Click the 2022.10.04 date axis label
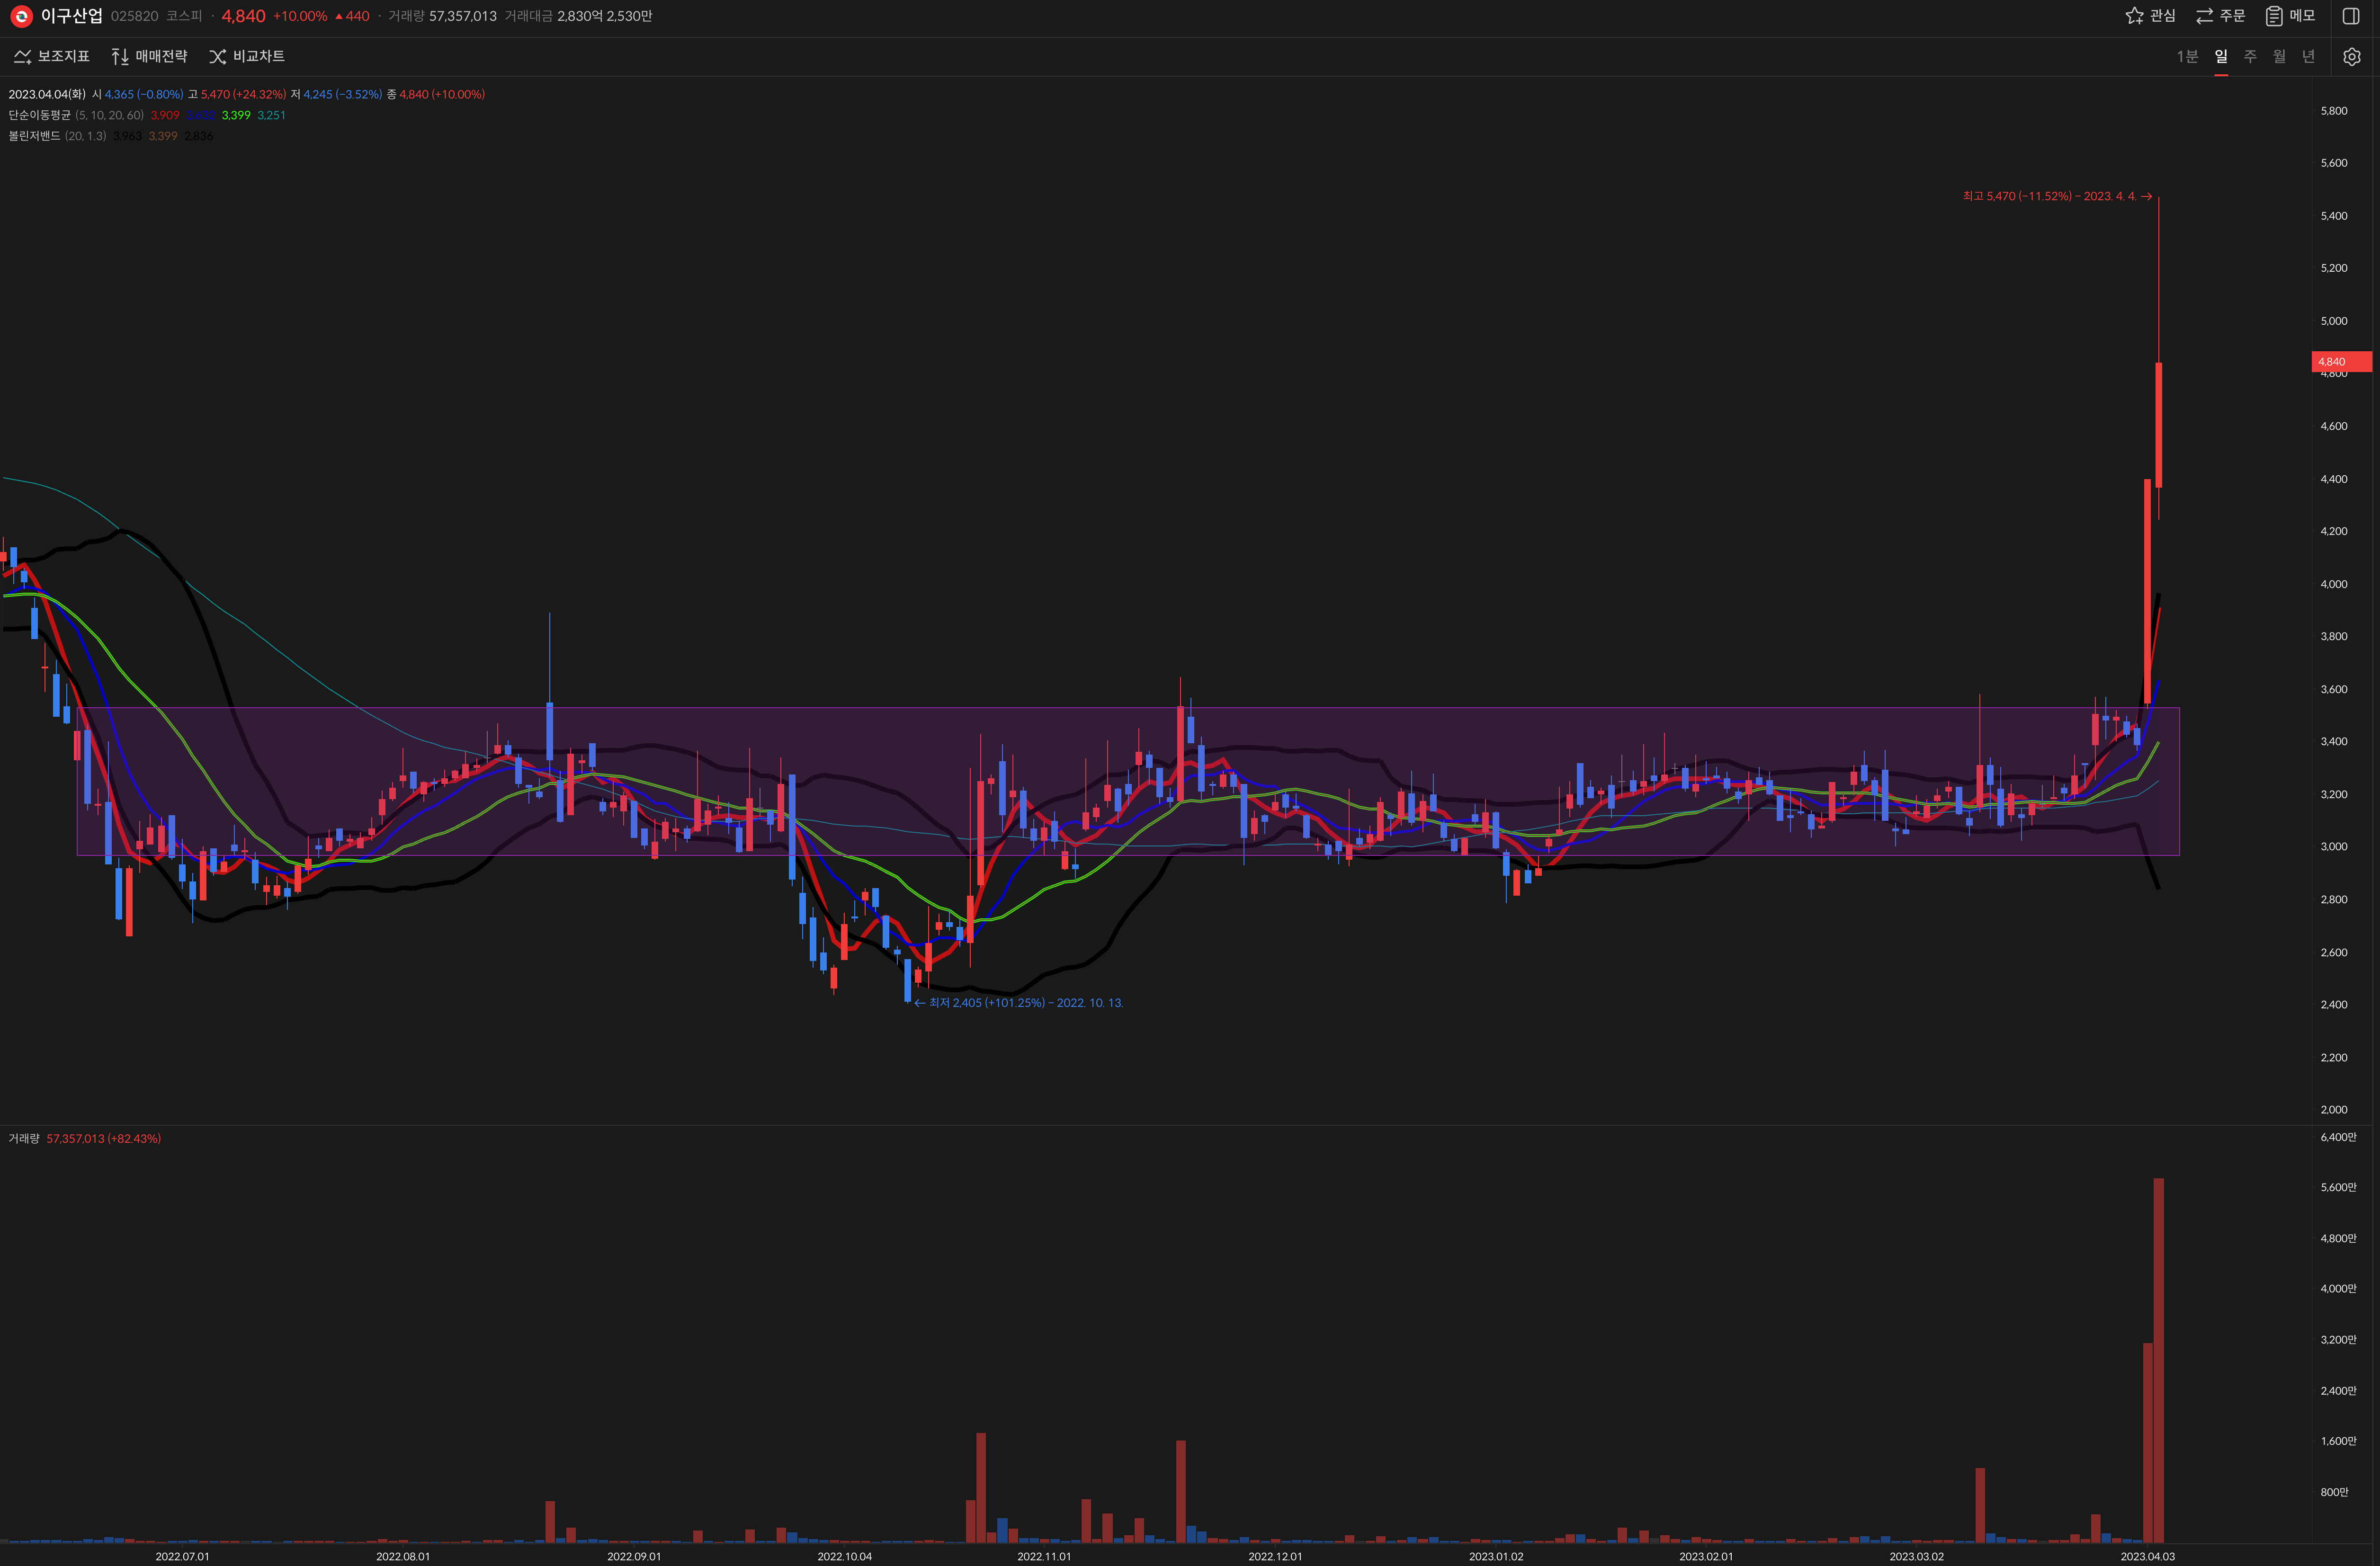This screenshot has width=2380, height=1566. point(844,1556)
